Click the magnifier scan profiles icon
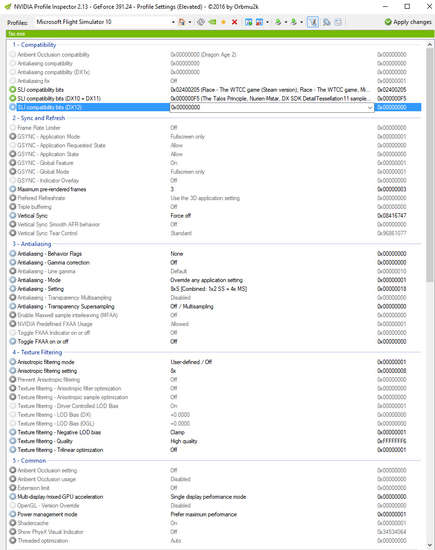The image size is (435, 550). click(327, 22)
